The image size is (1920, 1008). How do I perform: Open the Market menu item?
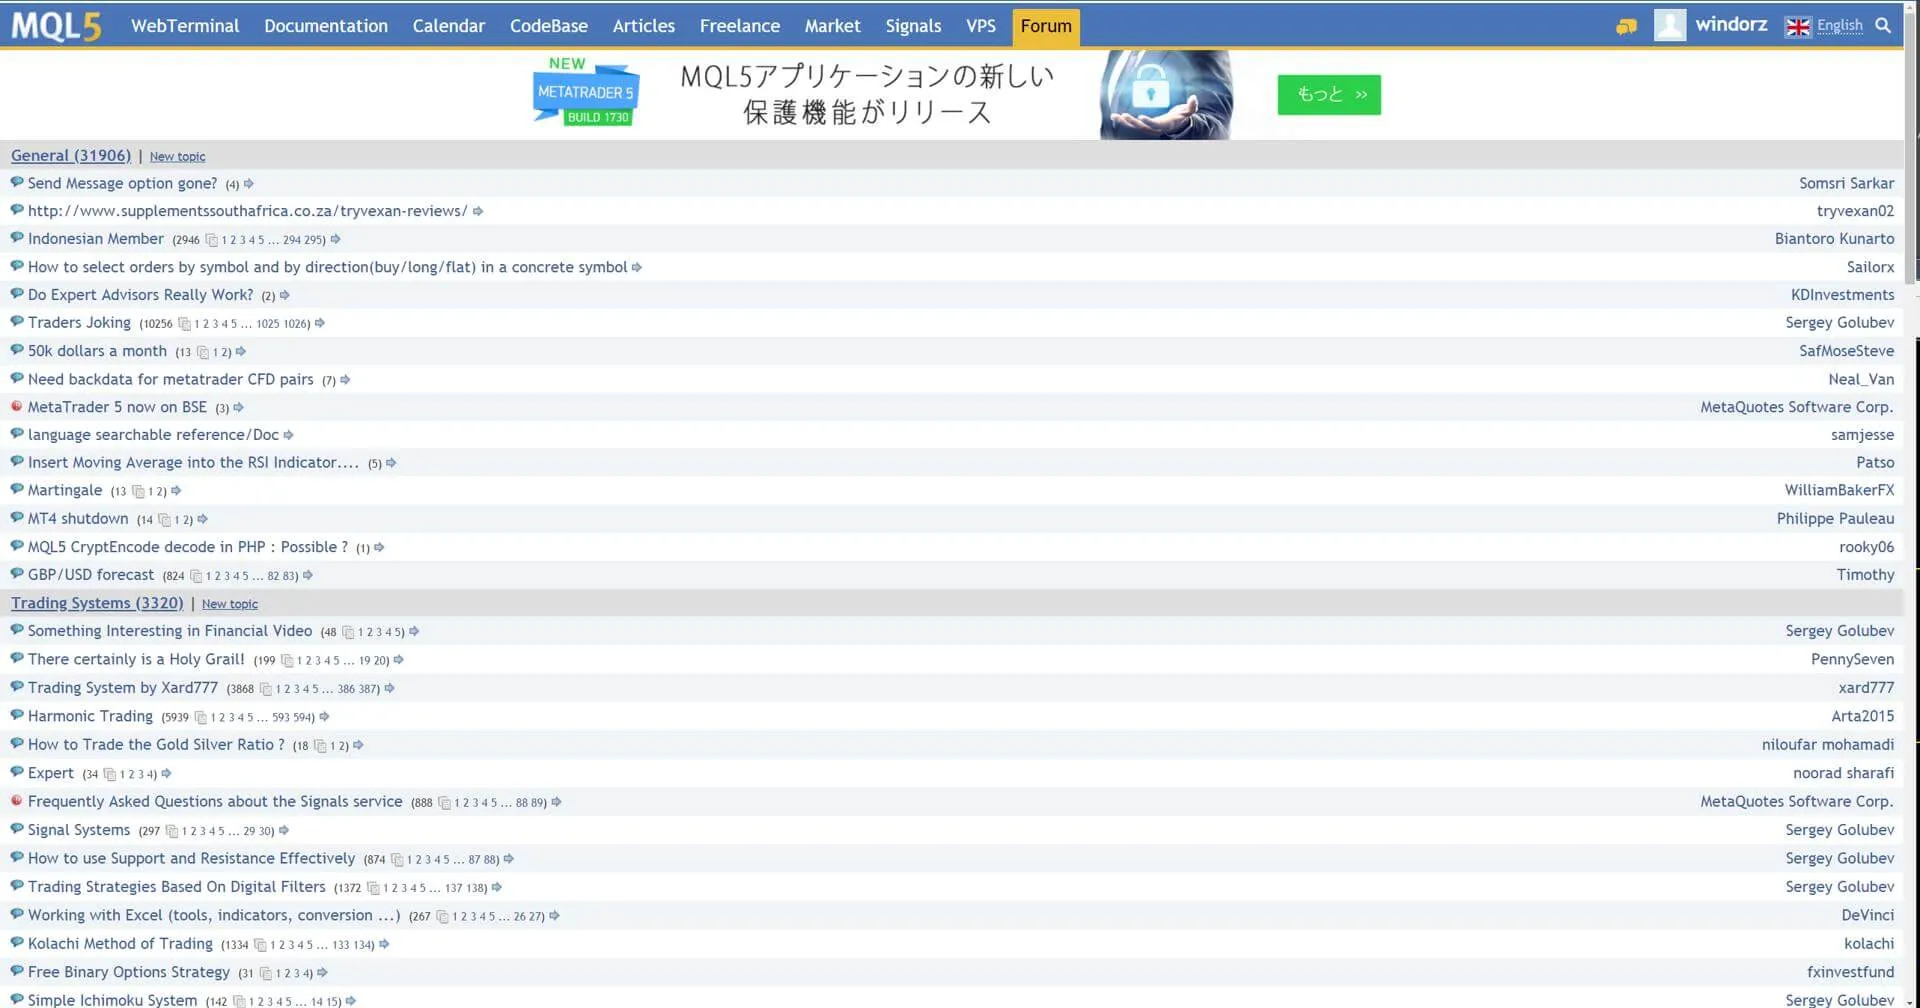[x=833, y=26]
